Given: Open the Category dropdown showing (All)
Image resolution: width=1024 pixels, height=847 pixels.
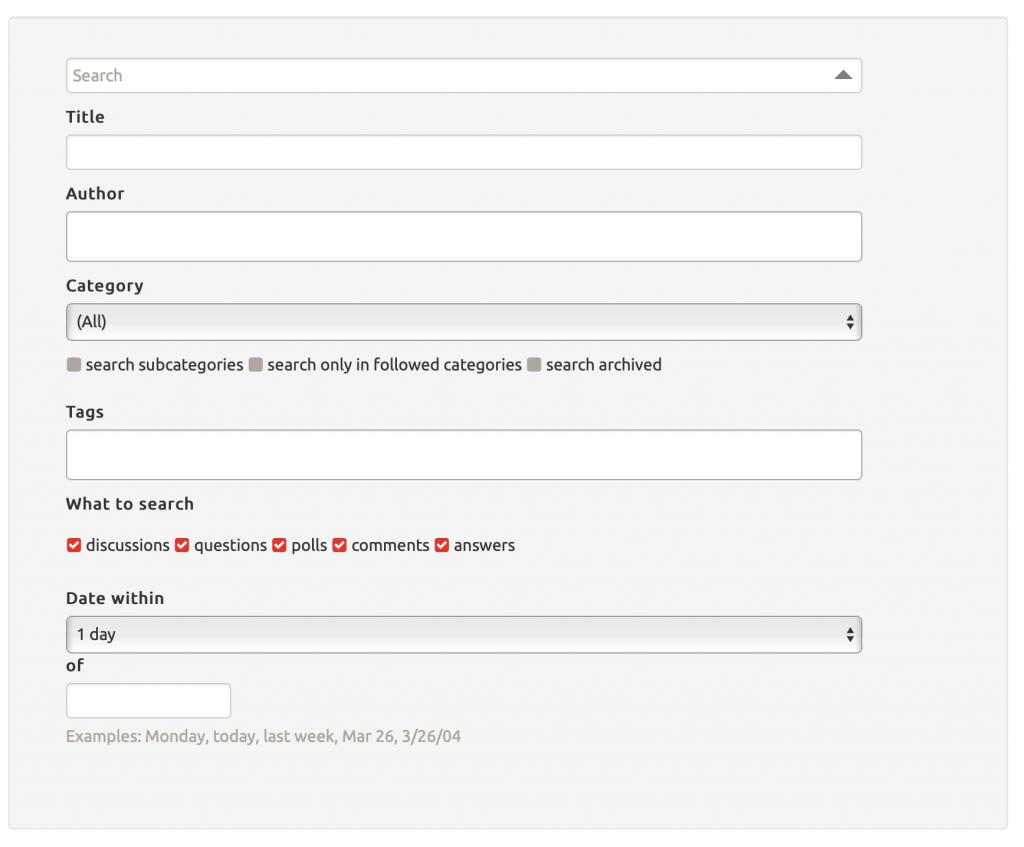Looking at the screenshot, I should (464, 322).
